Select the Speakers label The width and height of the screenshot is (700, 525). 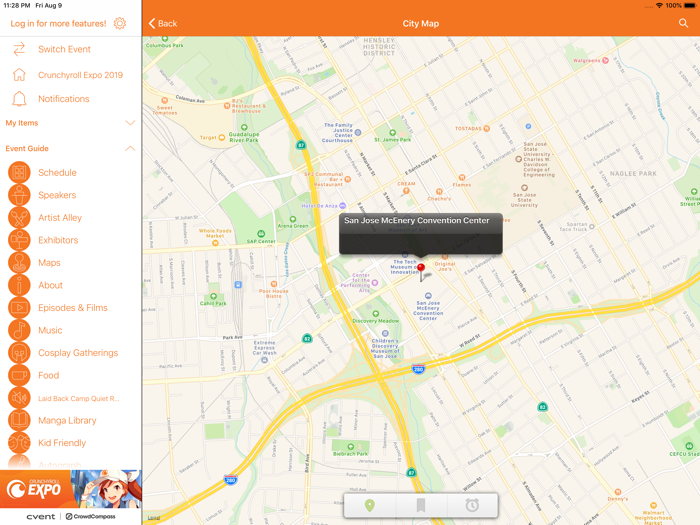pos(57,195)
